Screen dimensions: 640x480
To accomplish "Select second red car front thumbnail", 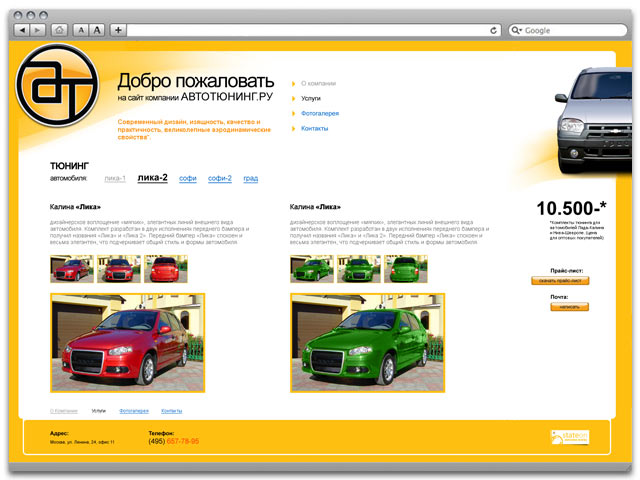I will 119,269.
